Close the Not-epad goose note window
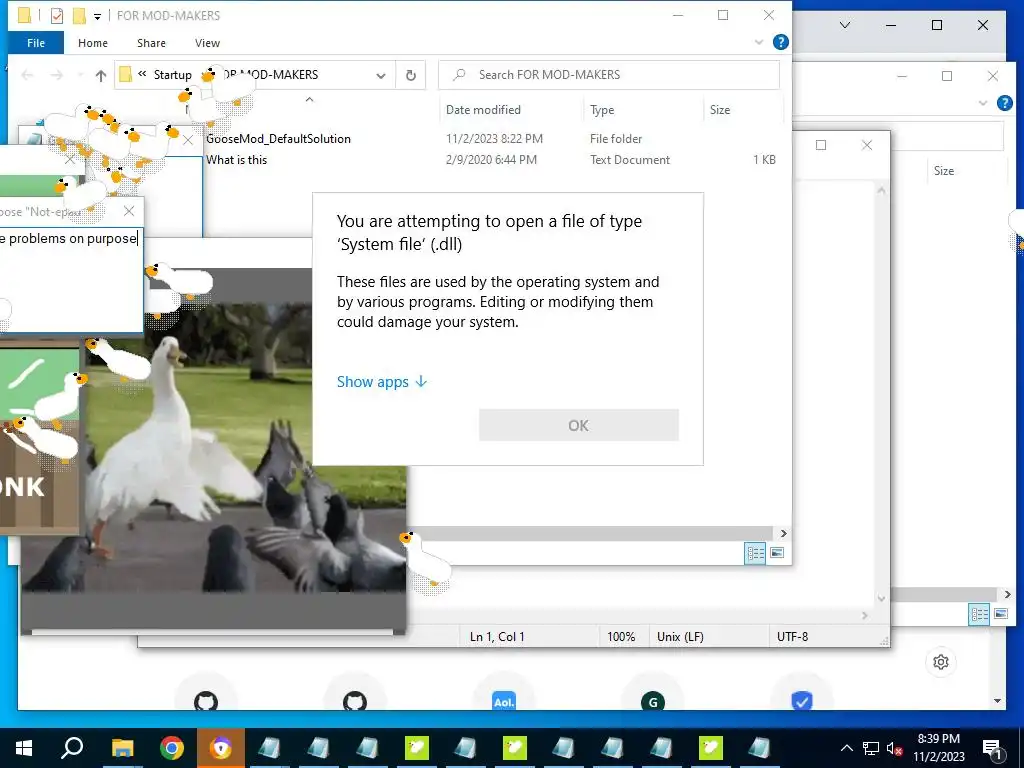Image resolution: width=1024 pixels, height=768 pixels. tap(129, 211)
